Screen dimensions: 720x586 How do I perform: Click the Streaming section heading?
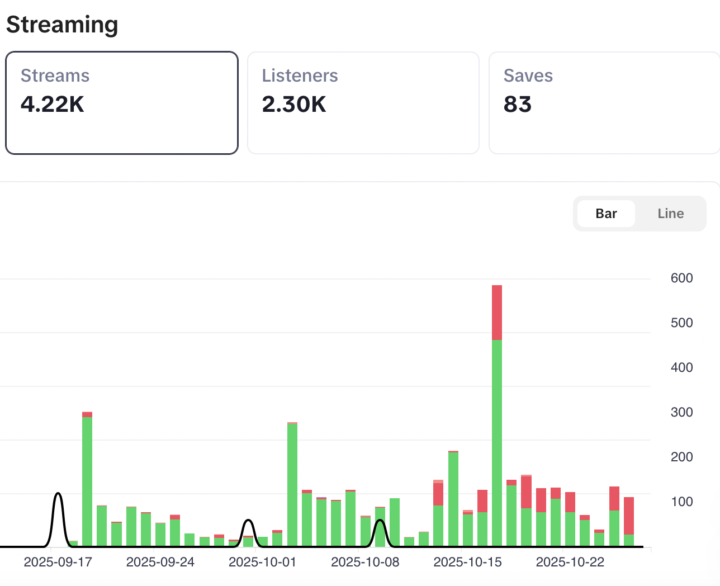[62, 25]
